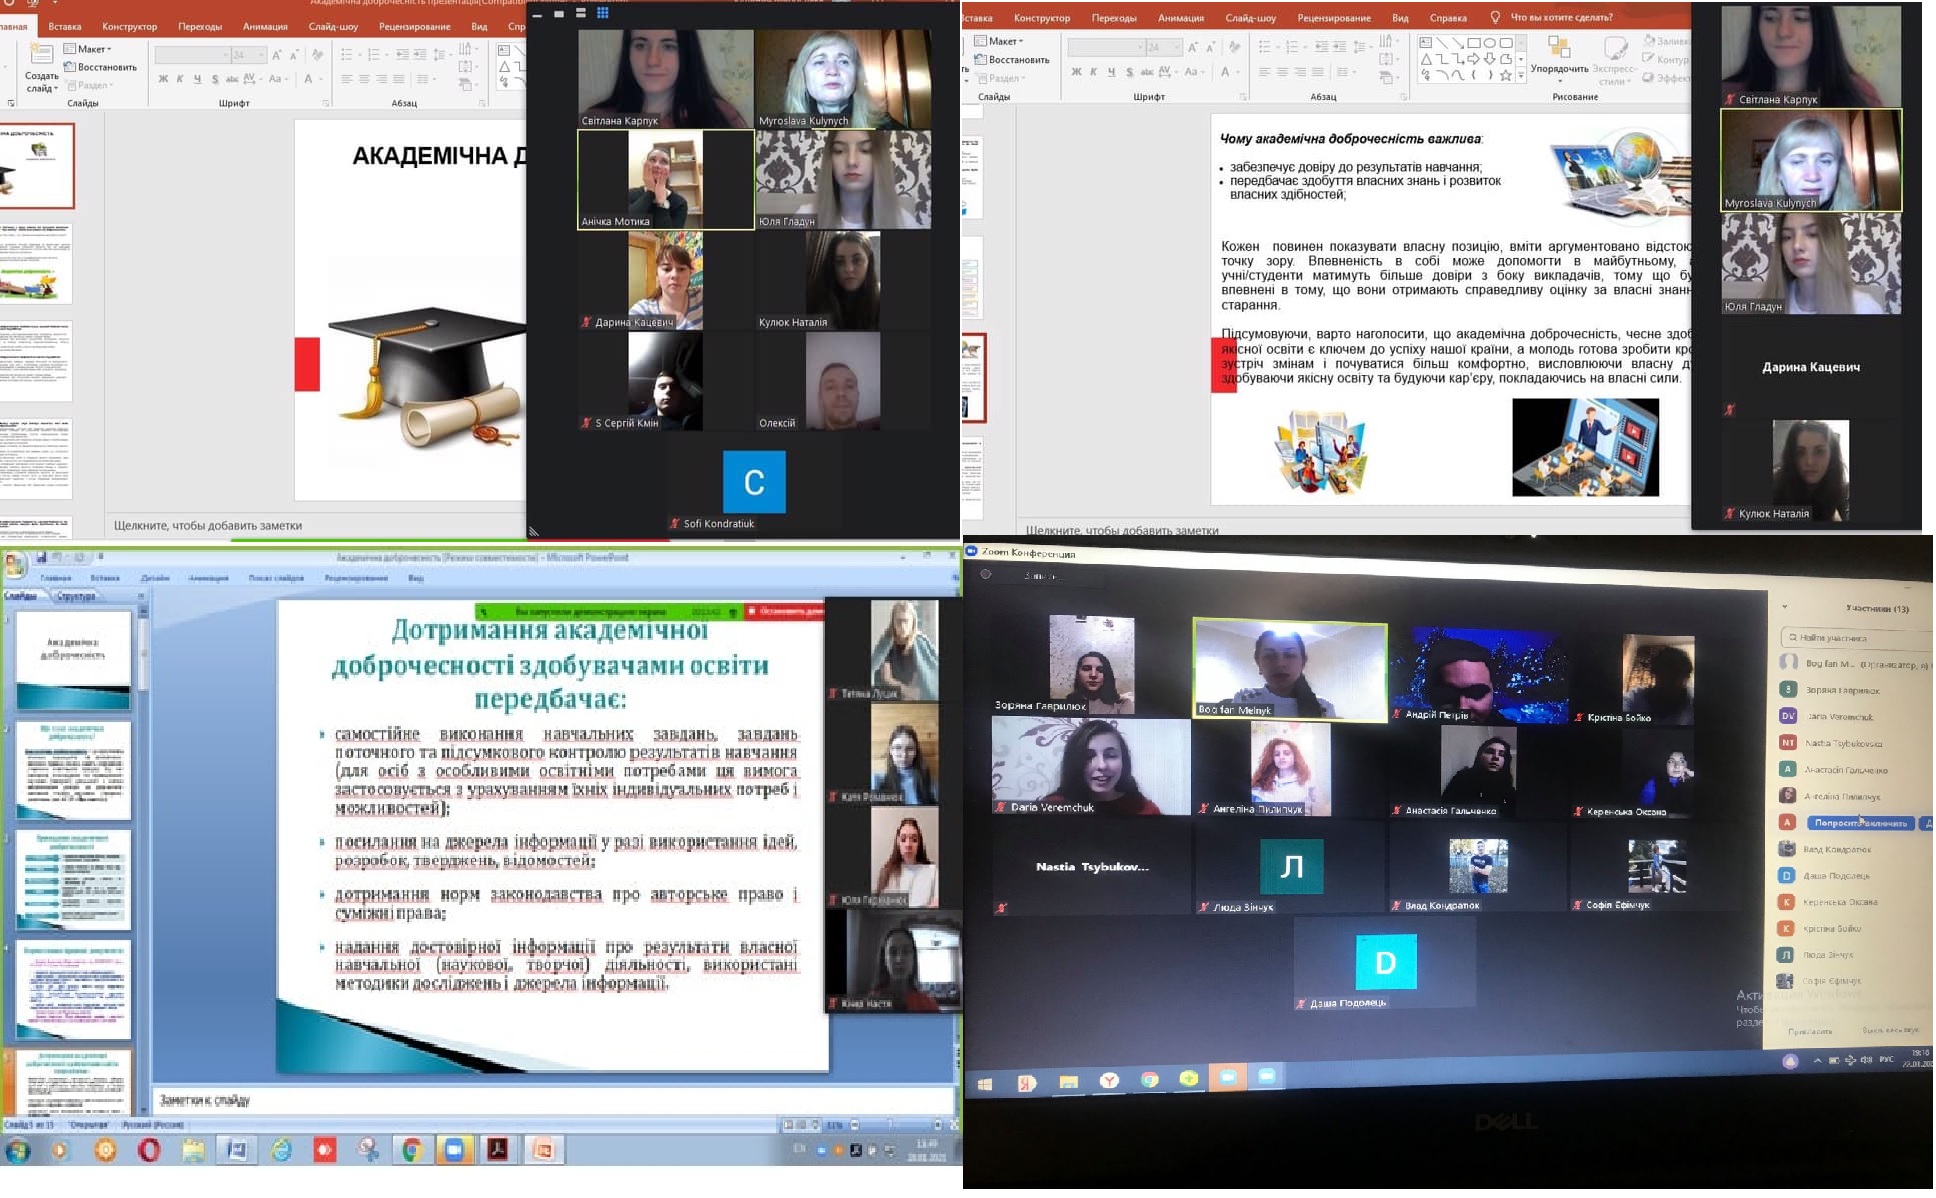Select the star shape in shapes gallery
The height and width of the screenshot is (1198, 1936).
[x=1506, y=75]
